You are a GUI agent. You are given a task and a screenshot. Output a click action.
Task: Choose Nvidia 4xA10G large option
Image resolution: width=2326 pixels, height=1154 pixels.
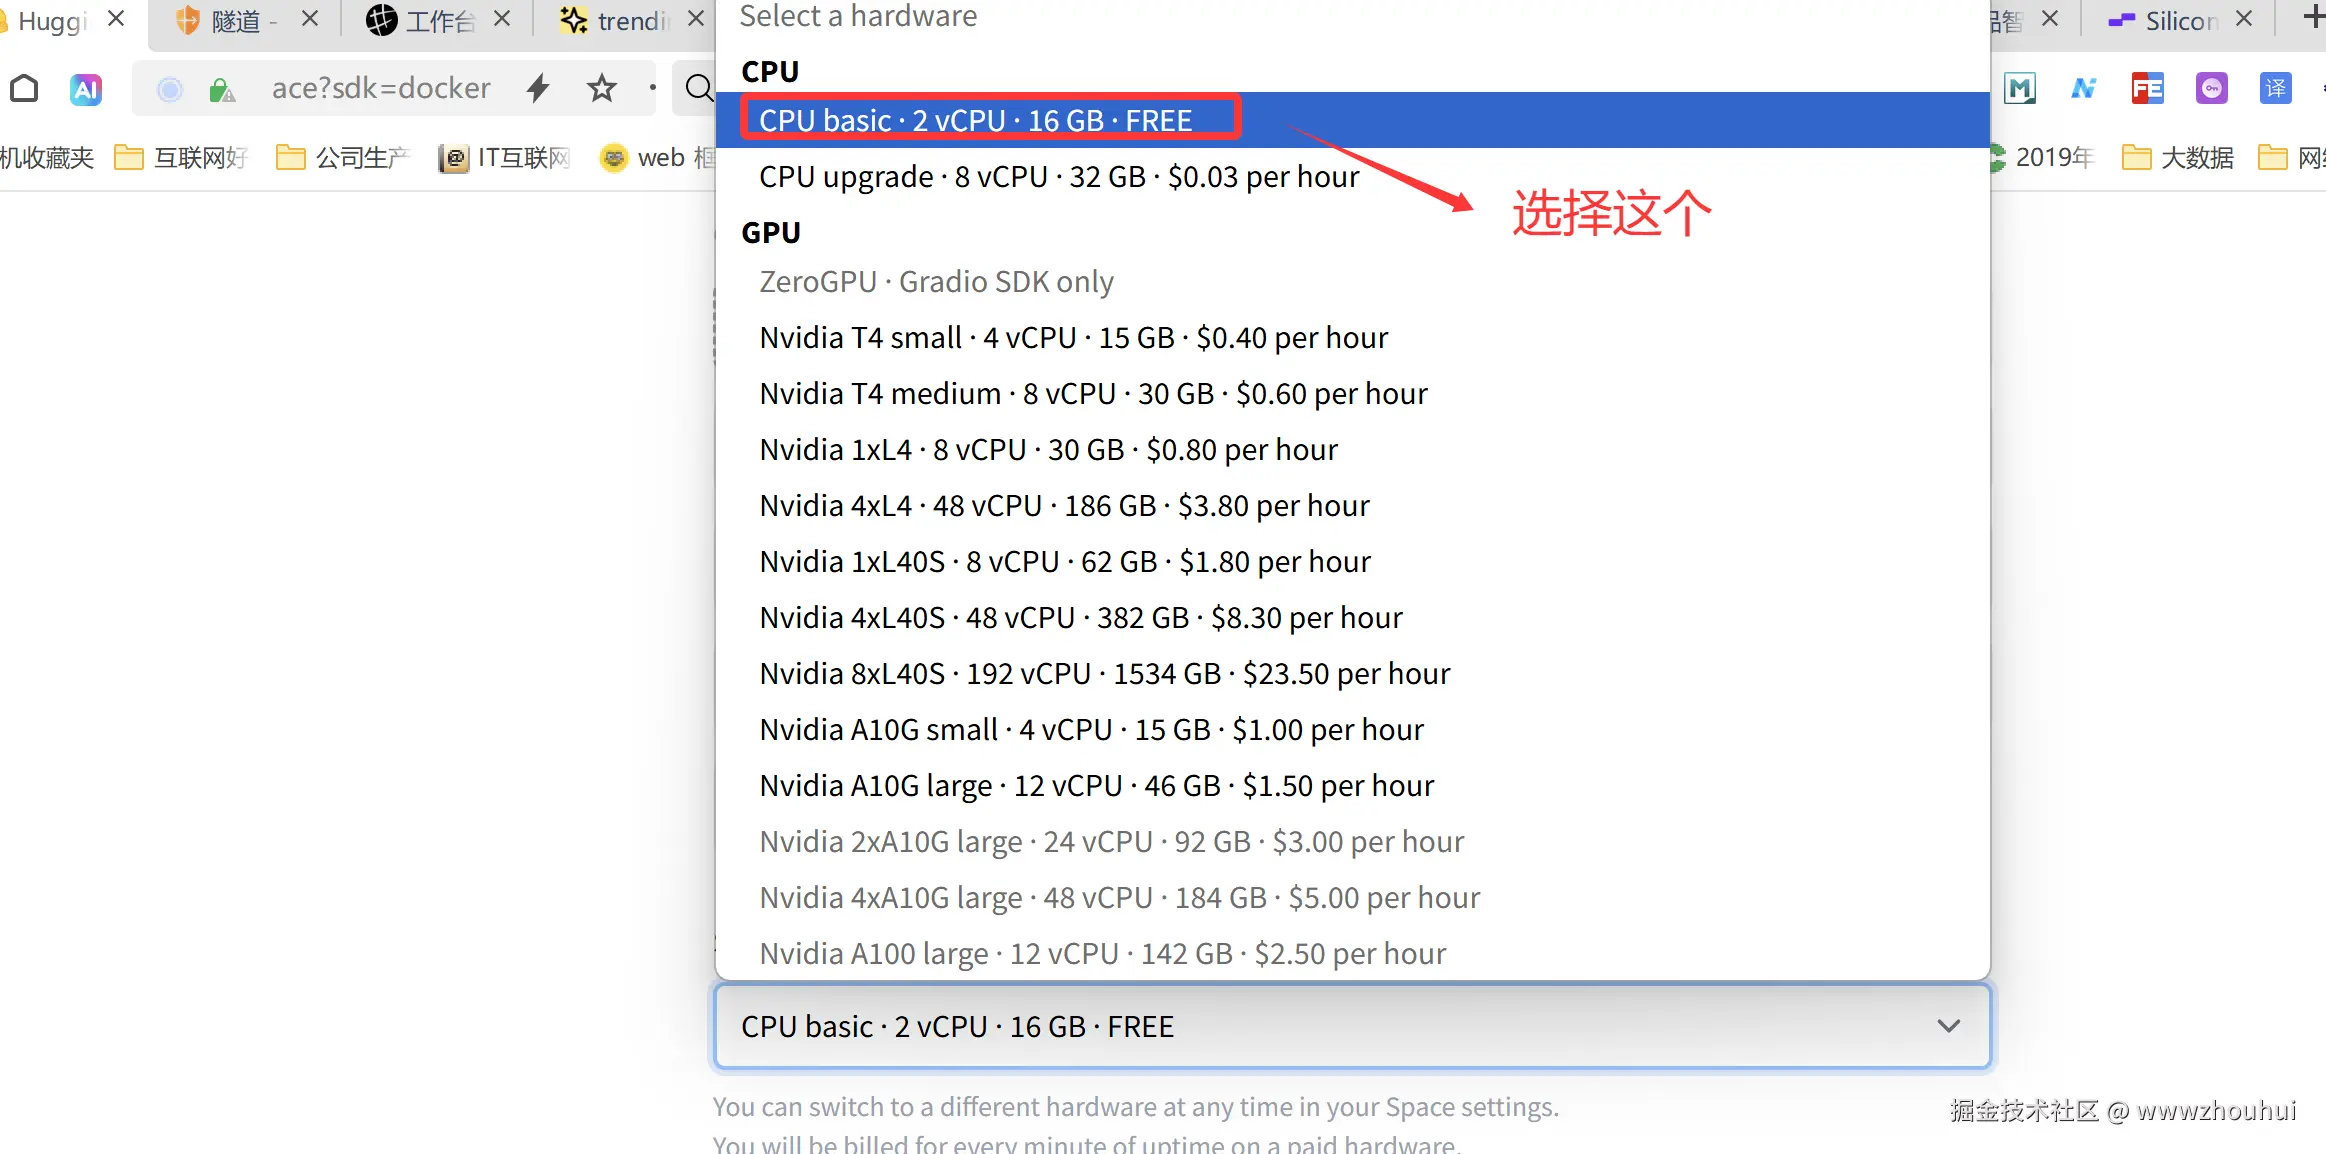coord(1352,898)
